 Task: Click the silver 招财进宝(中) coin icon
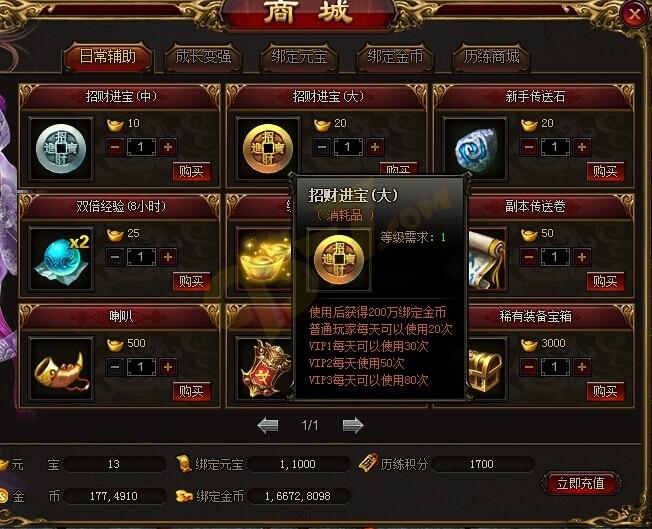coord(61,148)
